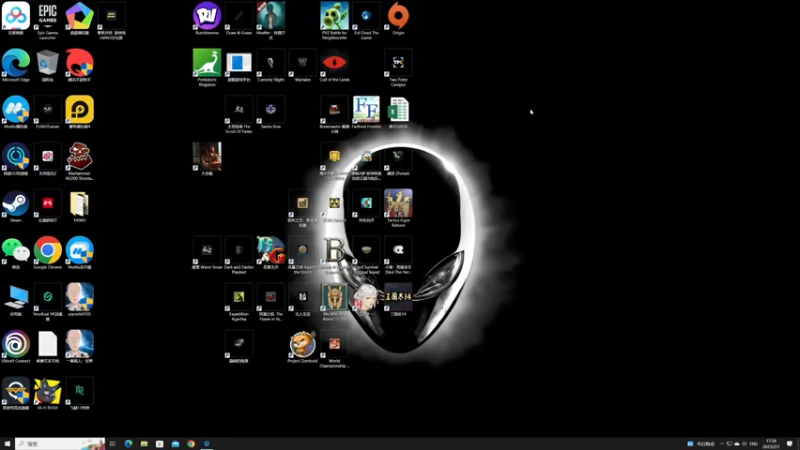
Task: Launch Microsoft Edge from the desktop
Action: tap(16, 63)
